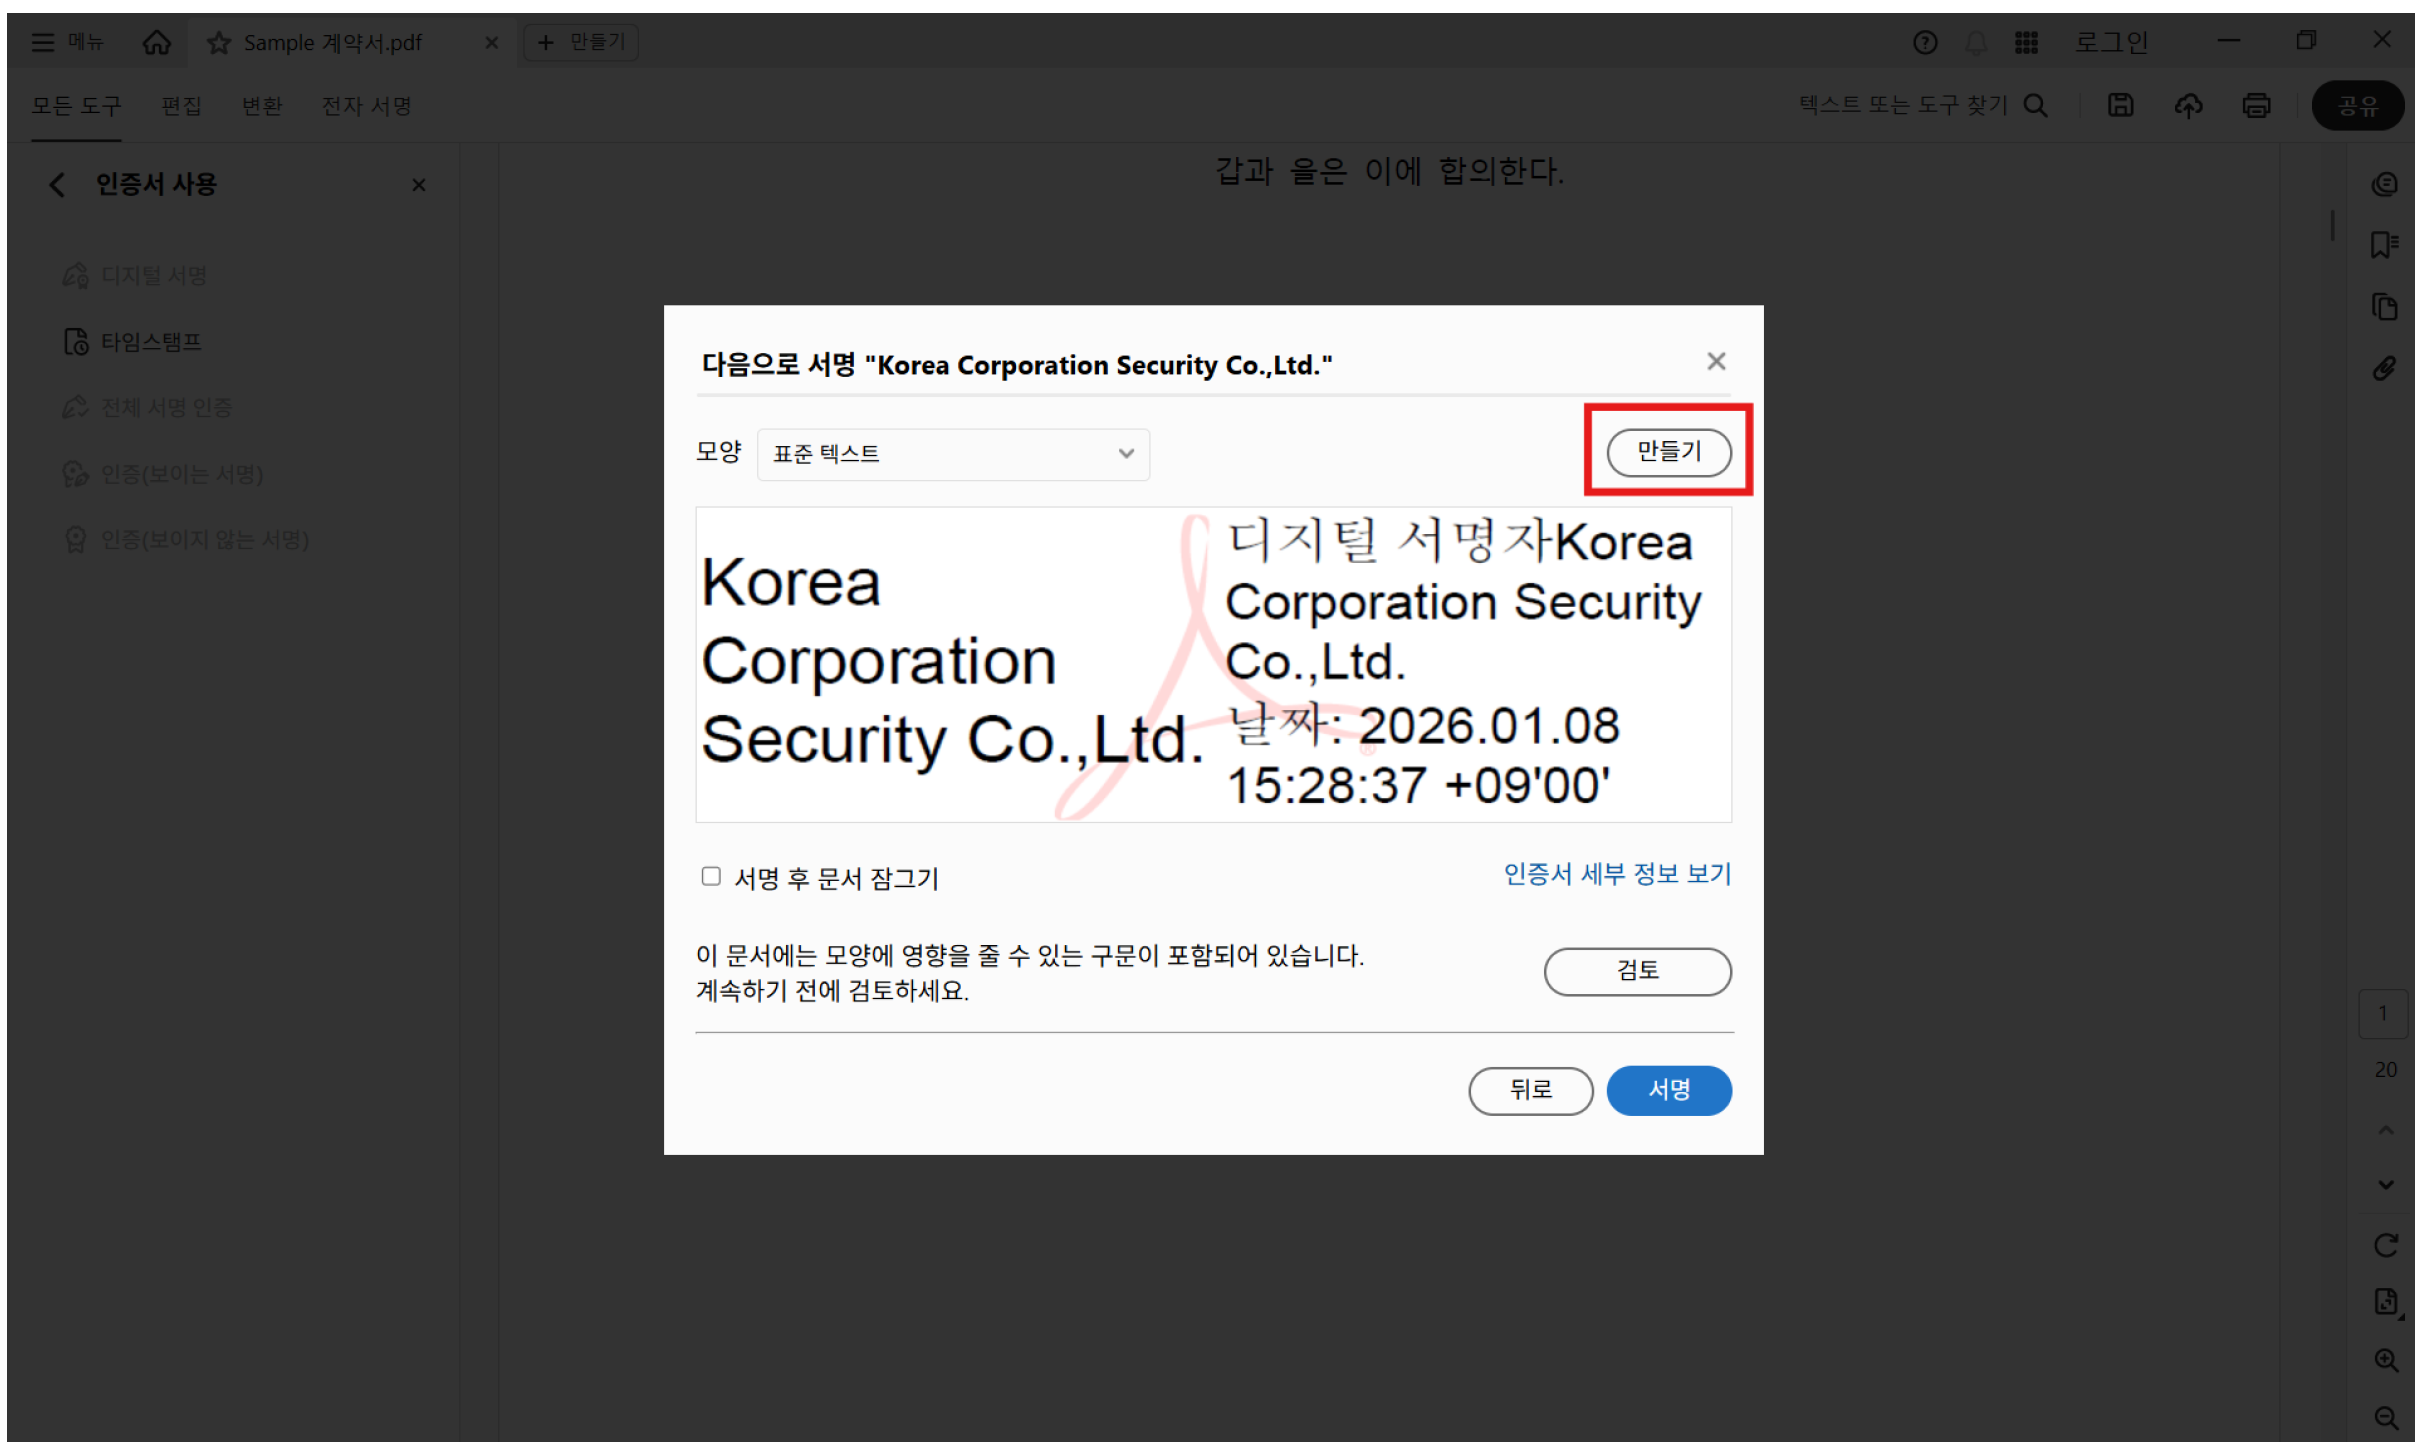The image size is (2425, 1447).
Task: Select the 타임스탬프 certificate option
Action: [151, 340]
